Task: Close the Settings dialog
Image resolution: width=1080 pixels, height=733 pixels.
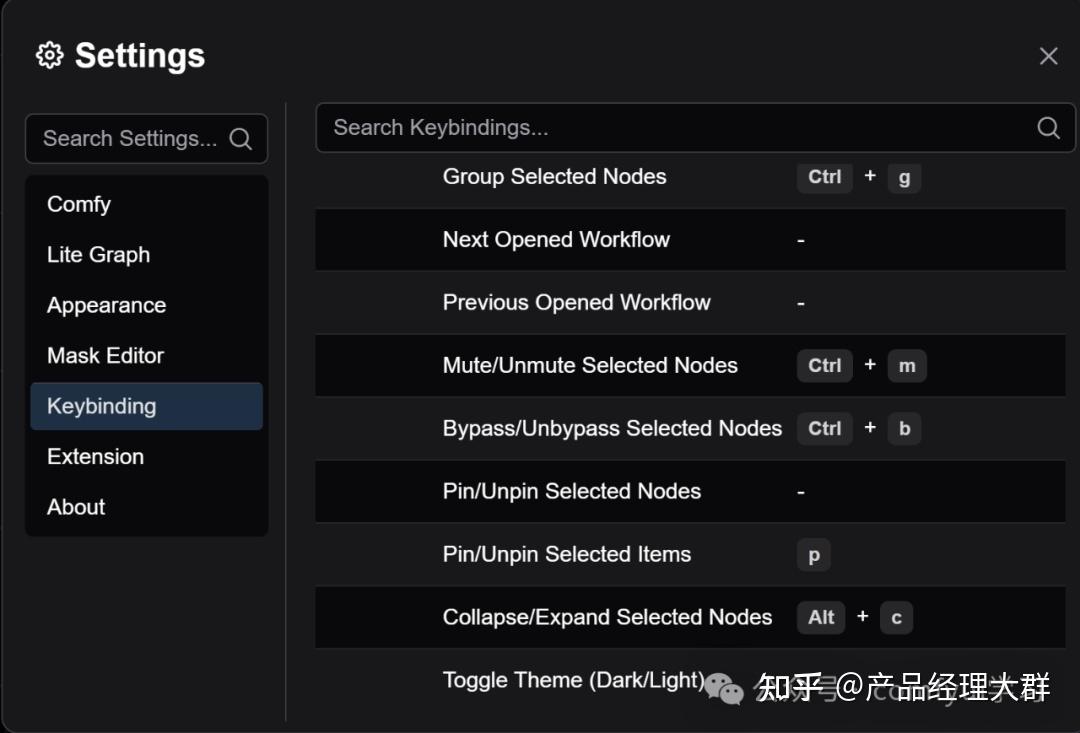Action: click(x=1048, y=56)
